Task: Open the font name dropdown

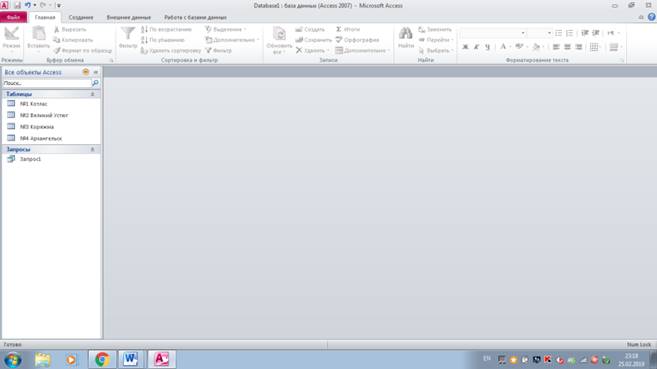Action: (x=523, y=33)
